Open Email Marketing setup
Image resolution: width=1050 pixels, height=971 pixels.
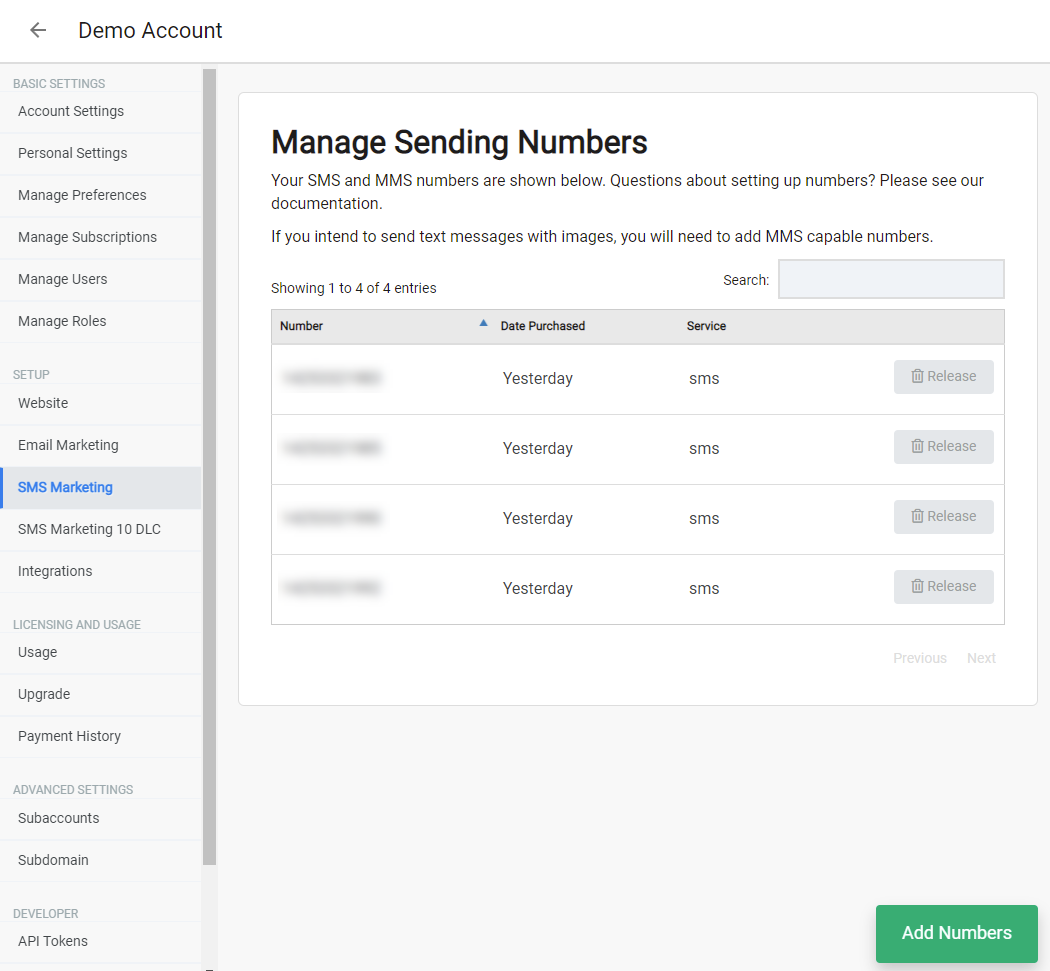pos(100,445)
